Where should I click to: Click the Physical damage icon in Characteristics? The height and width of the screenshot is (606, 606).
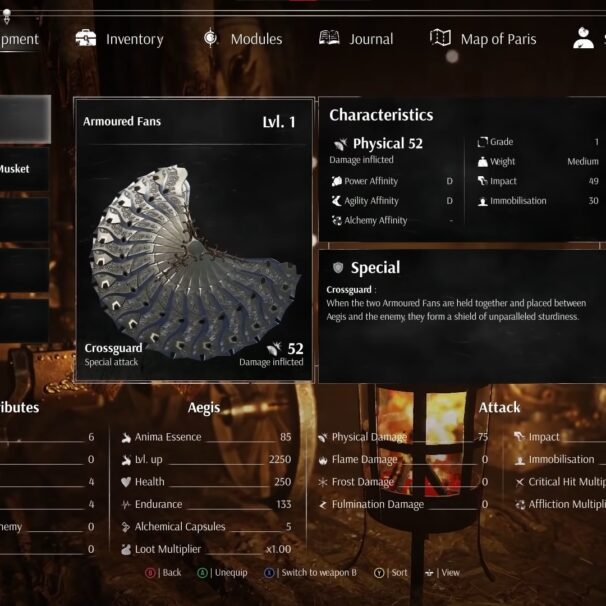(x=340, y=144)
